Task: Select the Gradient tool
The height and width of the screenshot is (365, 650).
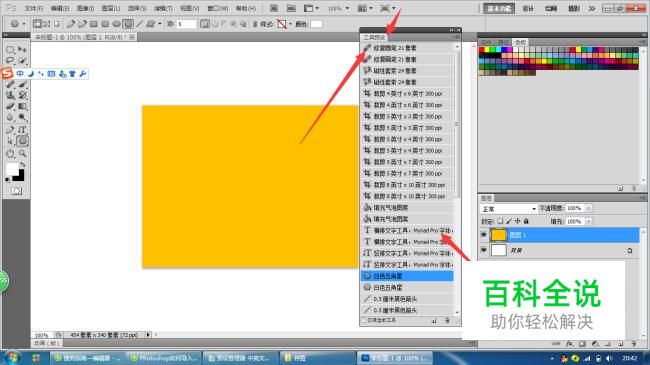Action: click(x=22, y=106)
